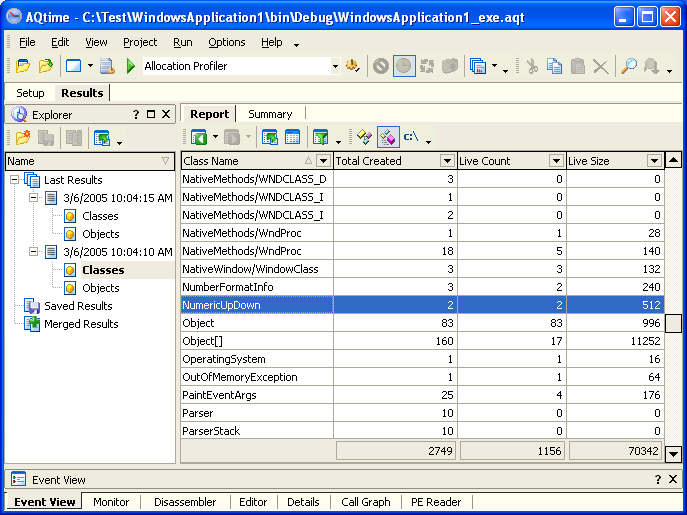Click the Delete X toolbar icon
The width and height of the screenshot is (687, 515).
[600, 67]
